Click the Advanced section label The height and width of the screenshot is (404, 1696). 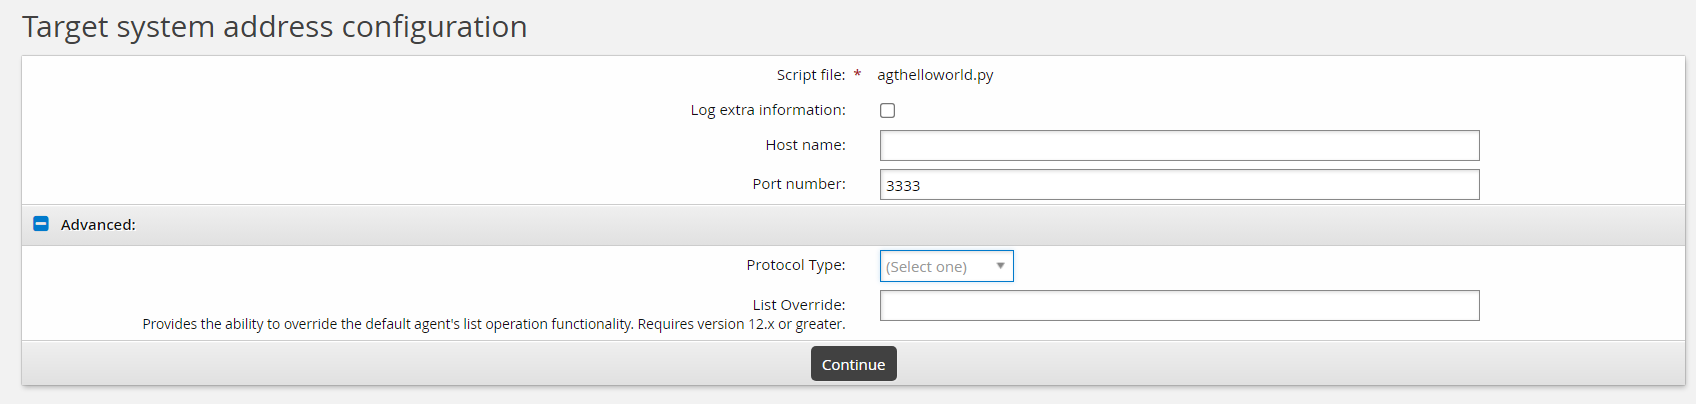(98, 225)
